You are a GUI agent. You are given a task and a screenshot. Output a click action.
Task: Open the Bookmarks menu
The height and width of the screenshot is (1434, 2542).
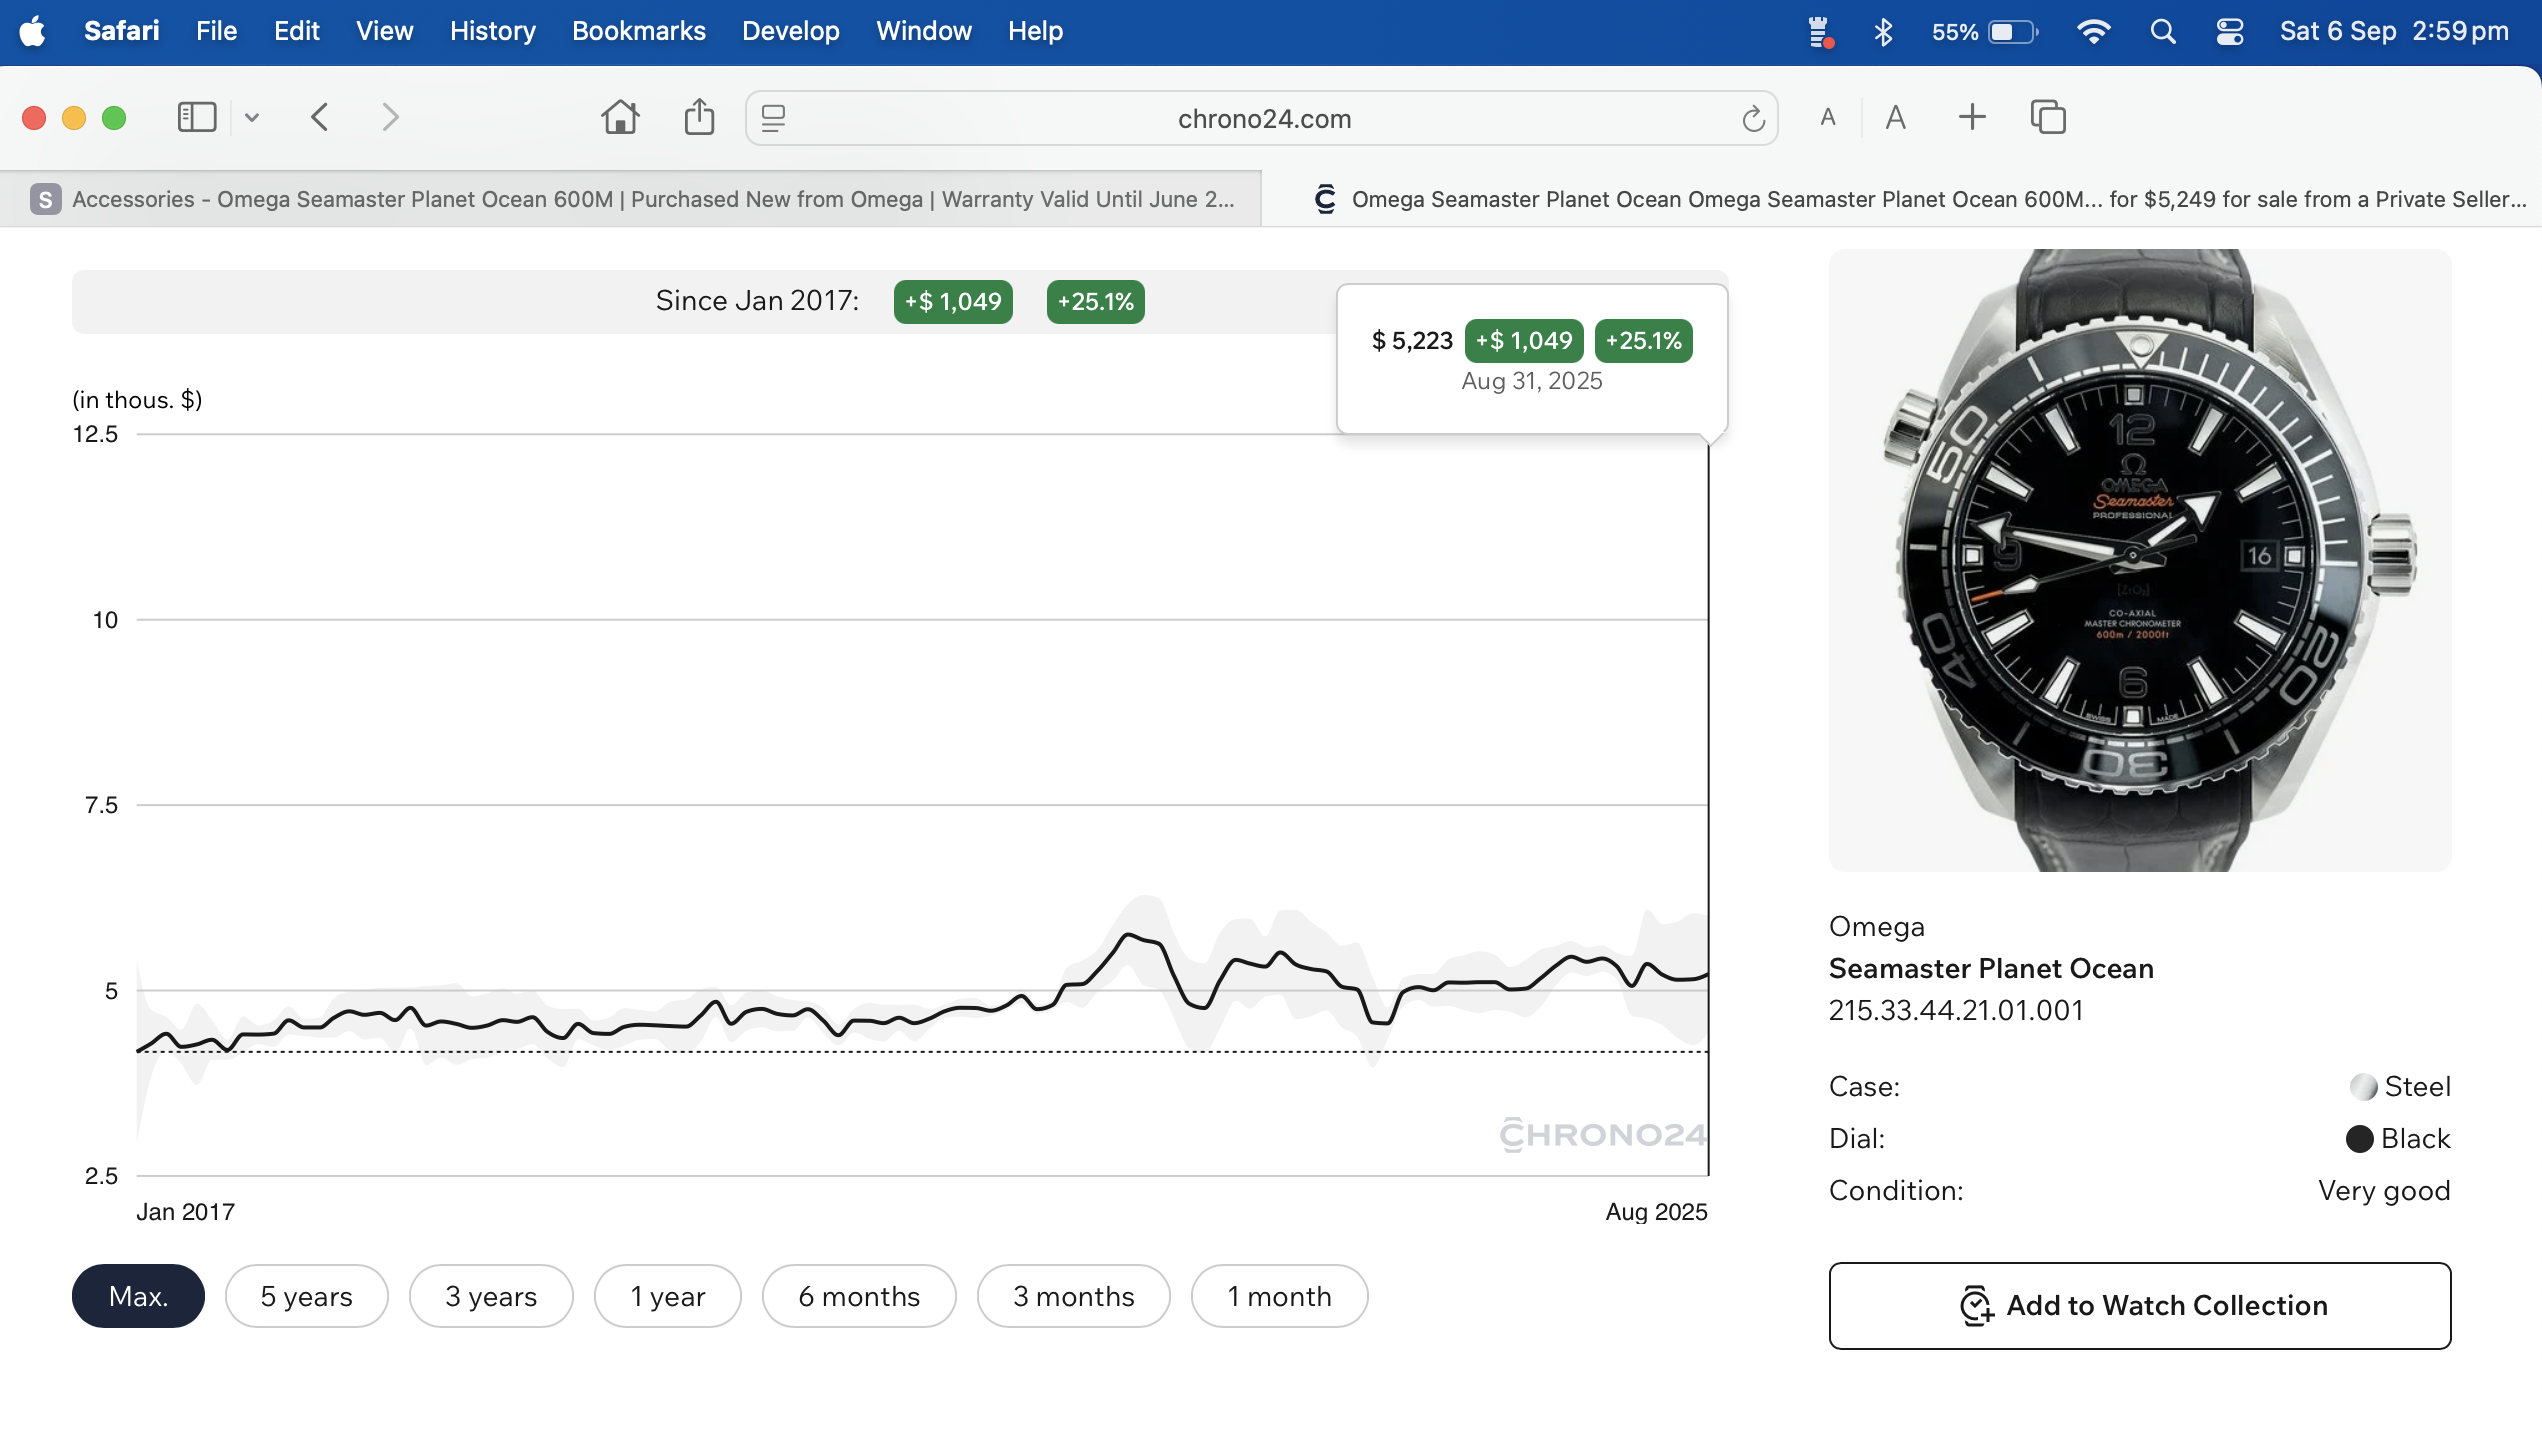(x=638, y=31)
